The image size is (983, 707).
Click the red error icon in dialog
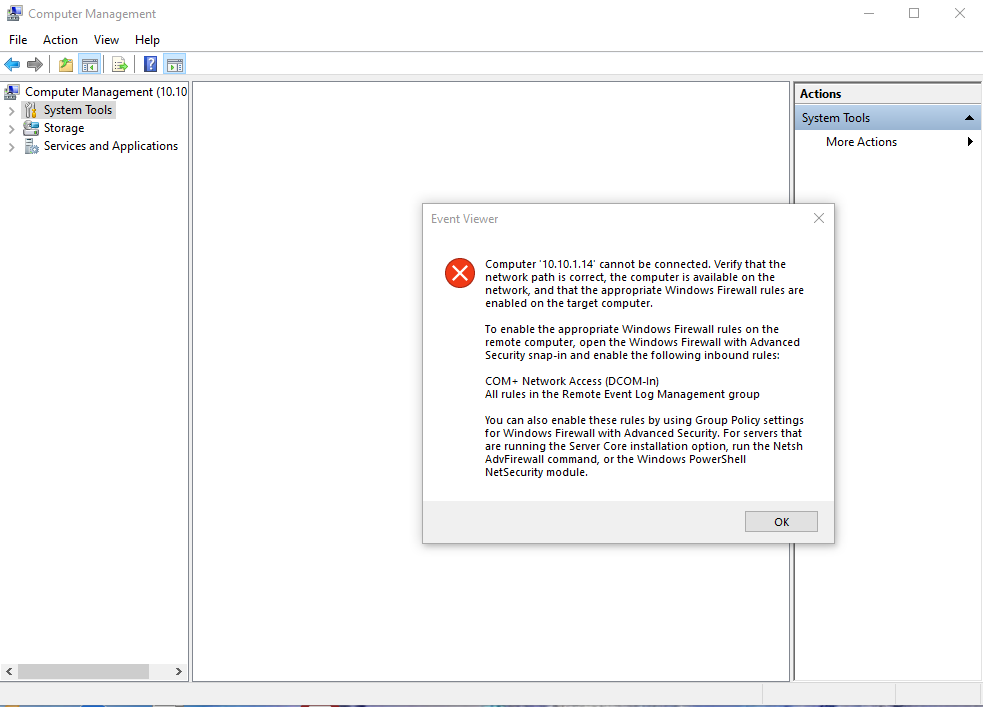[460, 273]
